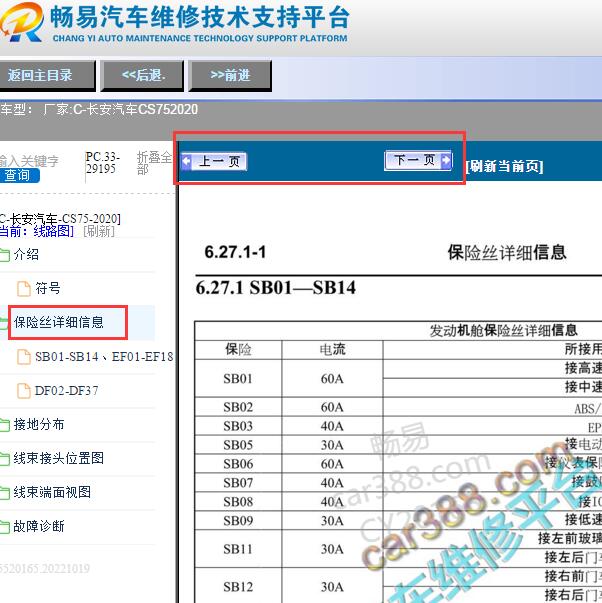The image size is (602, 603).
Task: Click the 返回主目录 button
Action: tap(47, 75)
